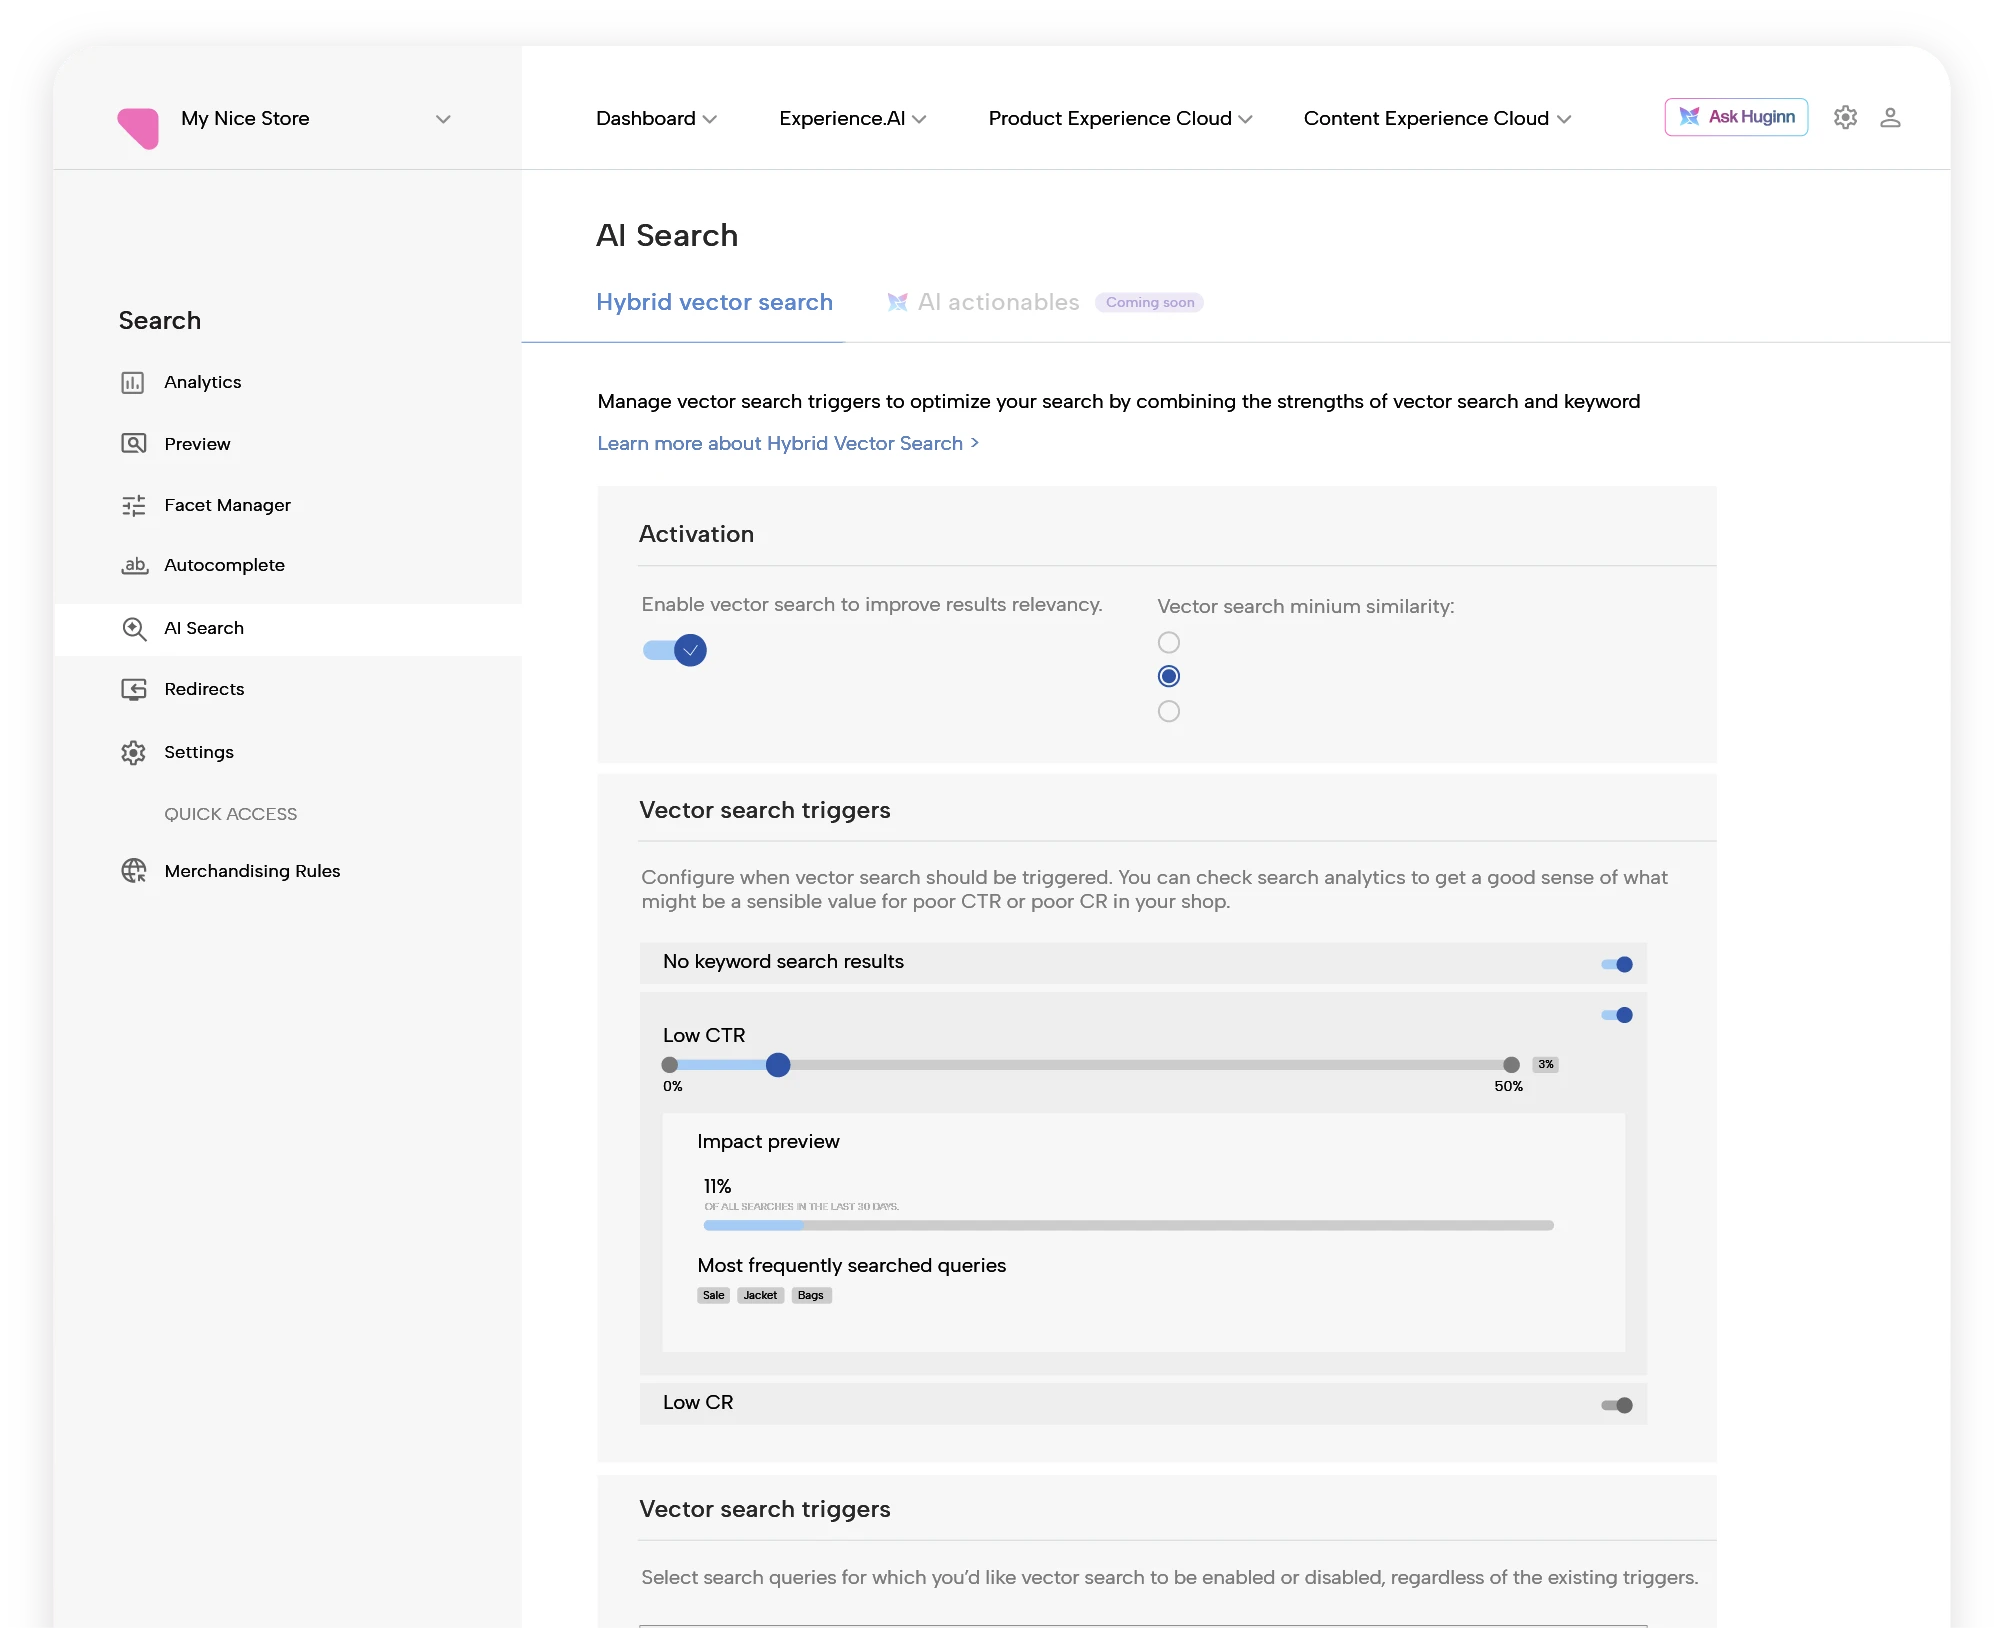
Task: Open Learn more about Hybrid Vector Search
Action: click(788, 443)
